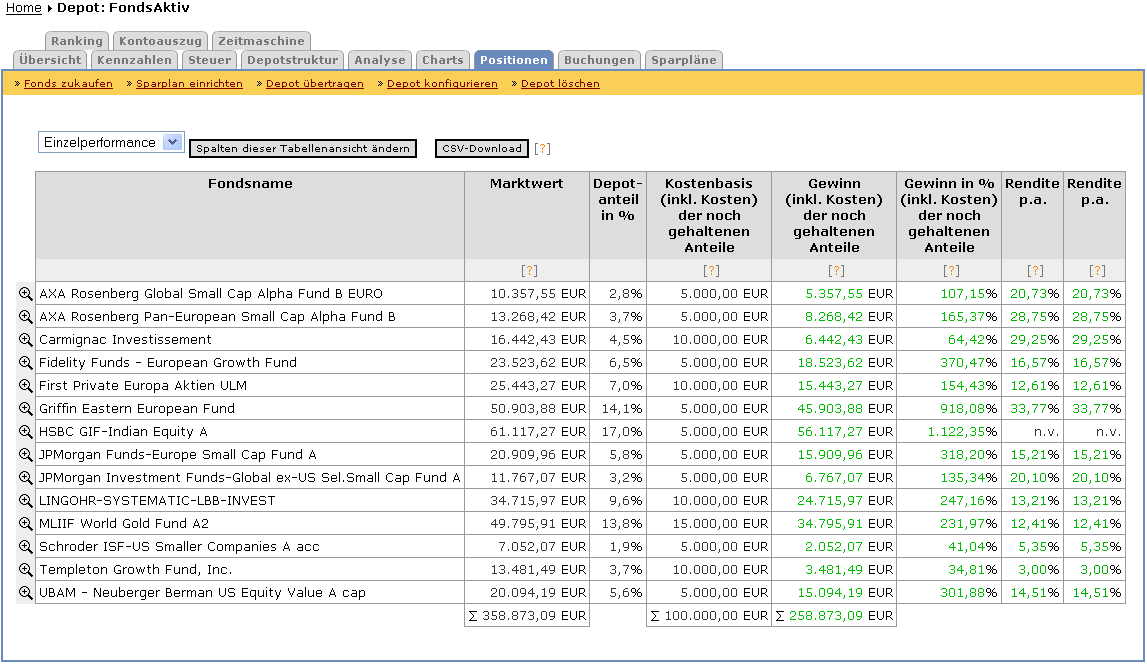Click the Fonds zukaufen link
The height and width of the screenshot is (664, 1147).
coord(68,84)
